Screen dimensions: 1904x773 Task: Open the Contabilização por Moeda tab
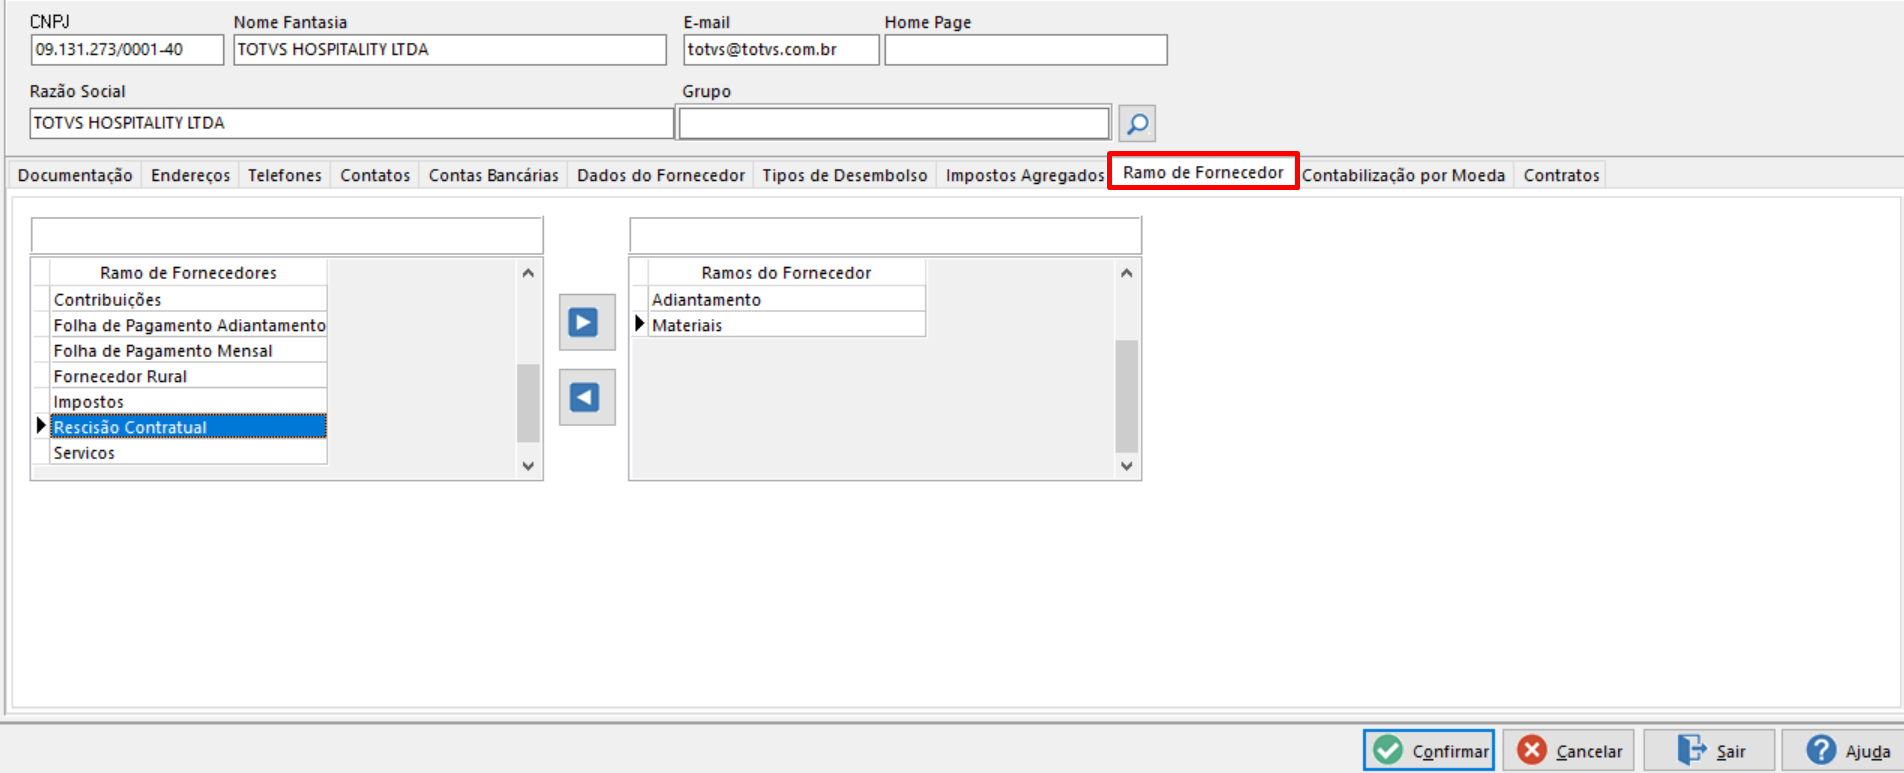pos(1404,175)
